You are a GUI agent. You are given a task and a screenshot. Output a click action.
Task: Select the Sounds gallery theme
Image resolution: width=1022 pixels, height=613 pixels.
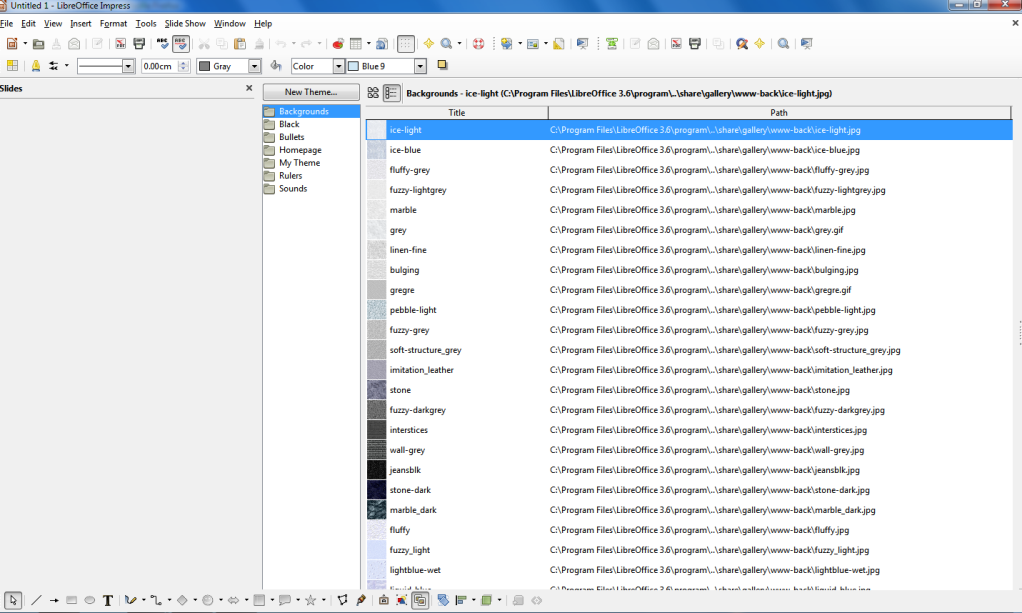pyautogui.click(x=293, y=188)
